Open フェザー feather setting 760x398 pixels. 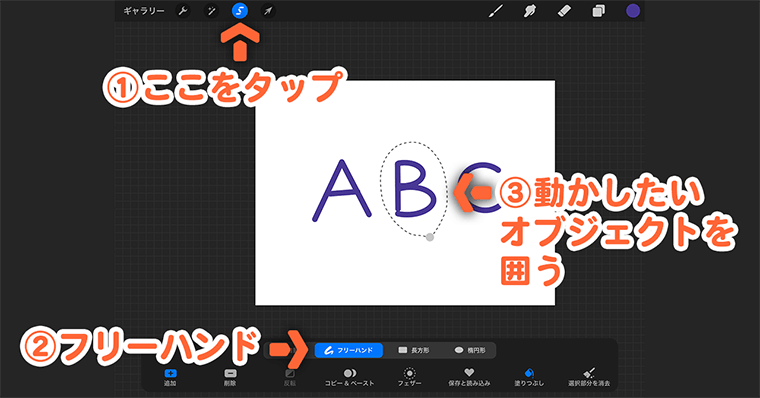pos(410,378)
